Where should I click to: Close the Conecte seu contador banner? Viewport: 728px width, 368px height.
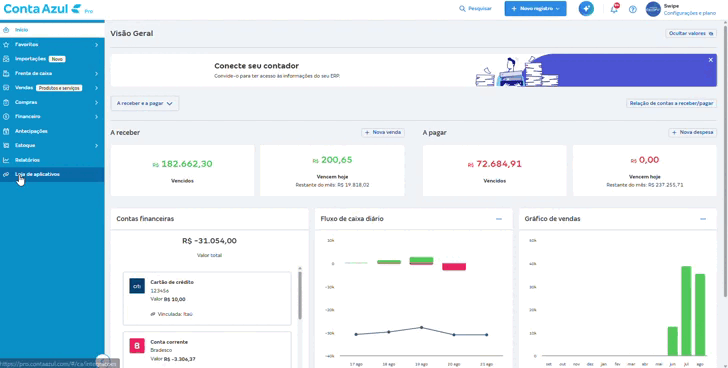point(710,60)
